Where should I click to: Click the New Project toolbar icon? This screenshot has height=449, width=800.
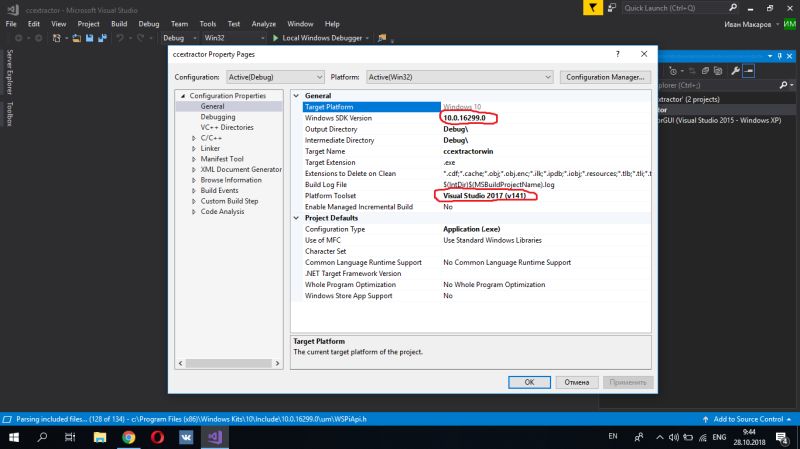point(57,38)
